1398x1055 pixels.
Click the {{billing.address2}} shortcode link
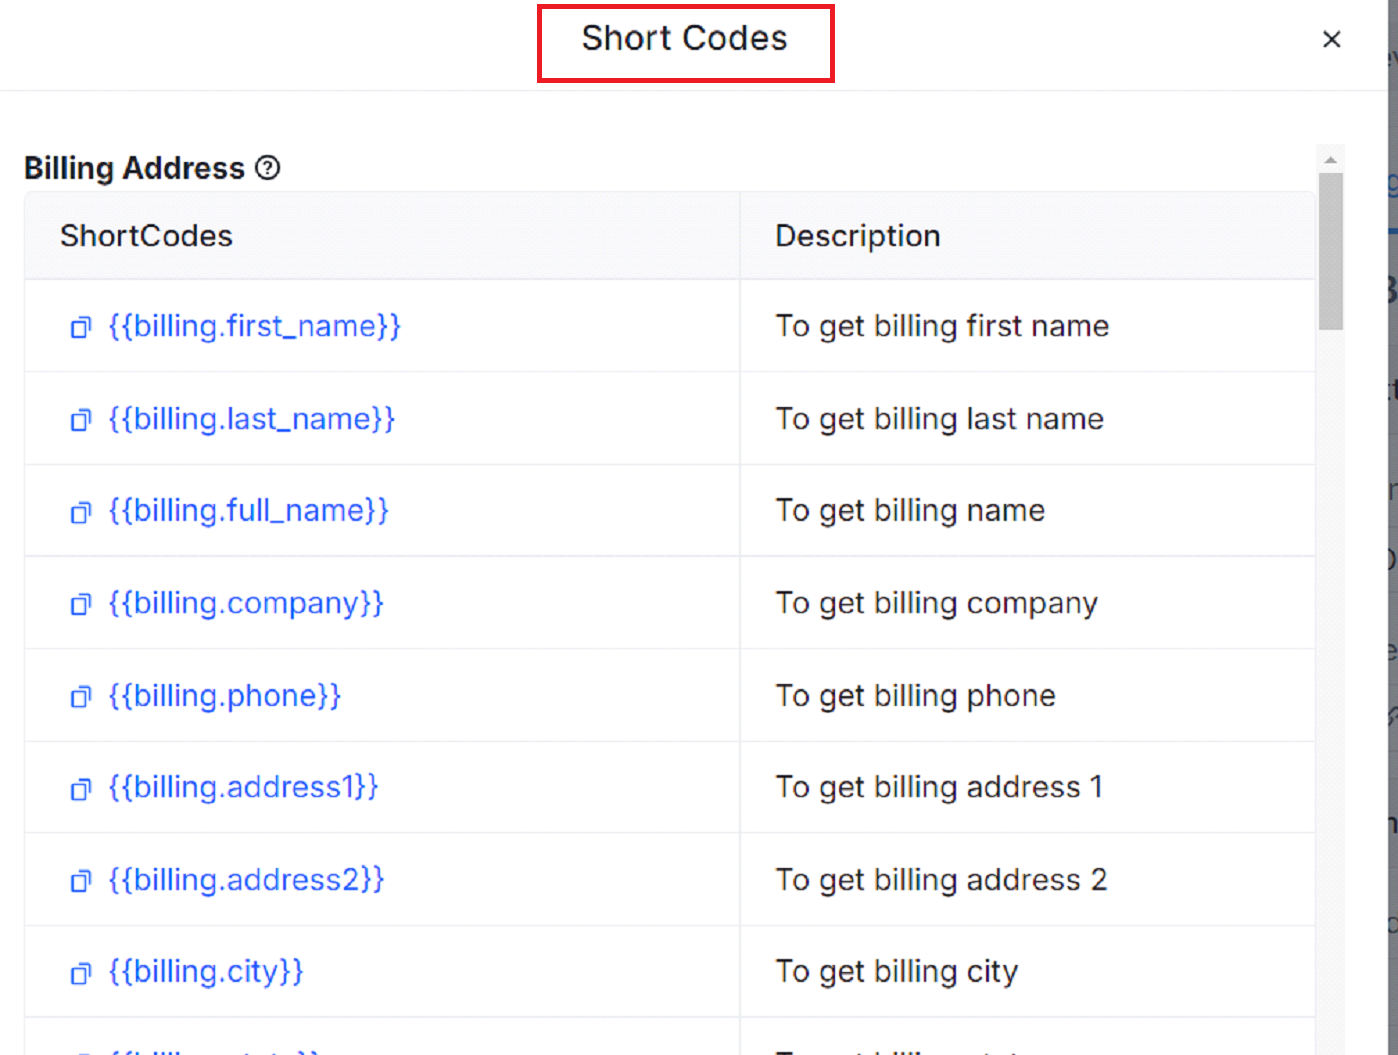246,879
